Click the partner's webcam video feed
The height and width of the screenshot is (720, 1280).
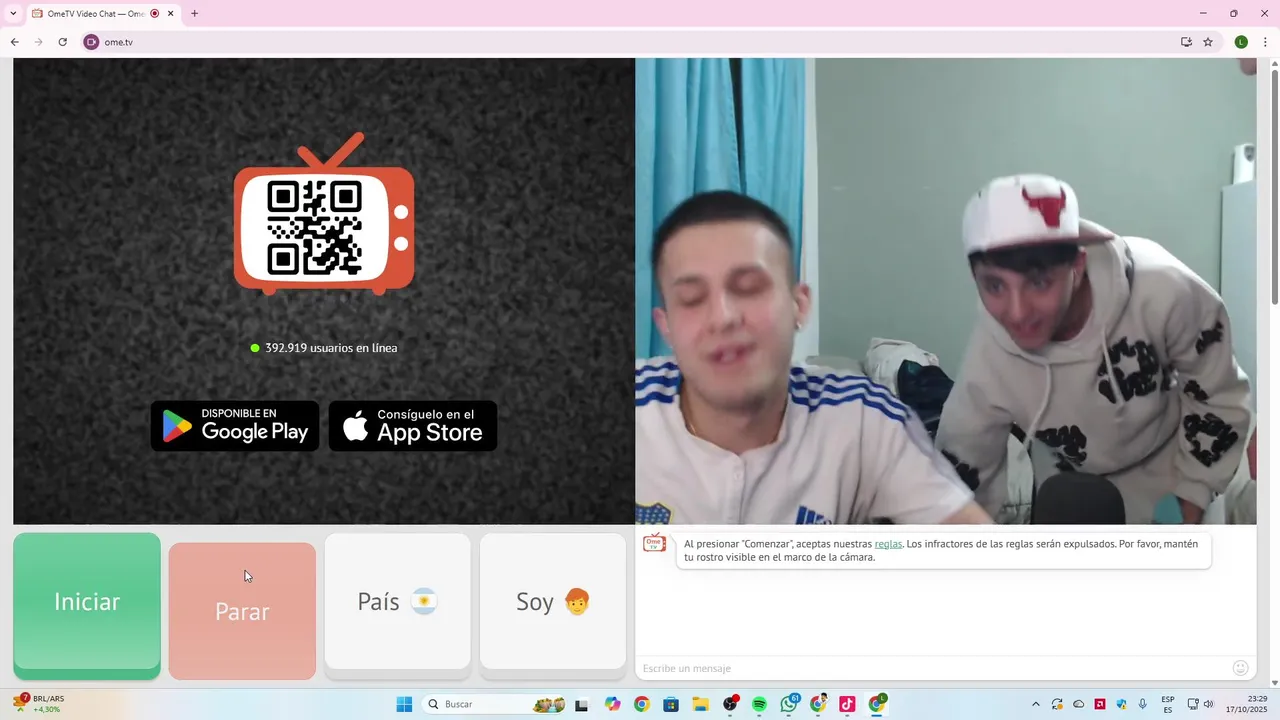[x=945, y=291]
